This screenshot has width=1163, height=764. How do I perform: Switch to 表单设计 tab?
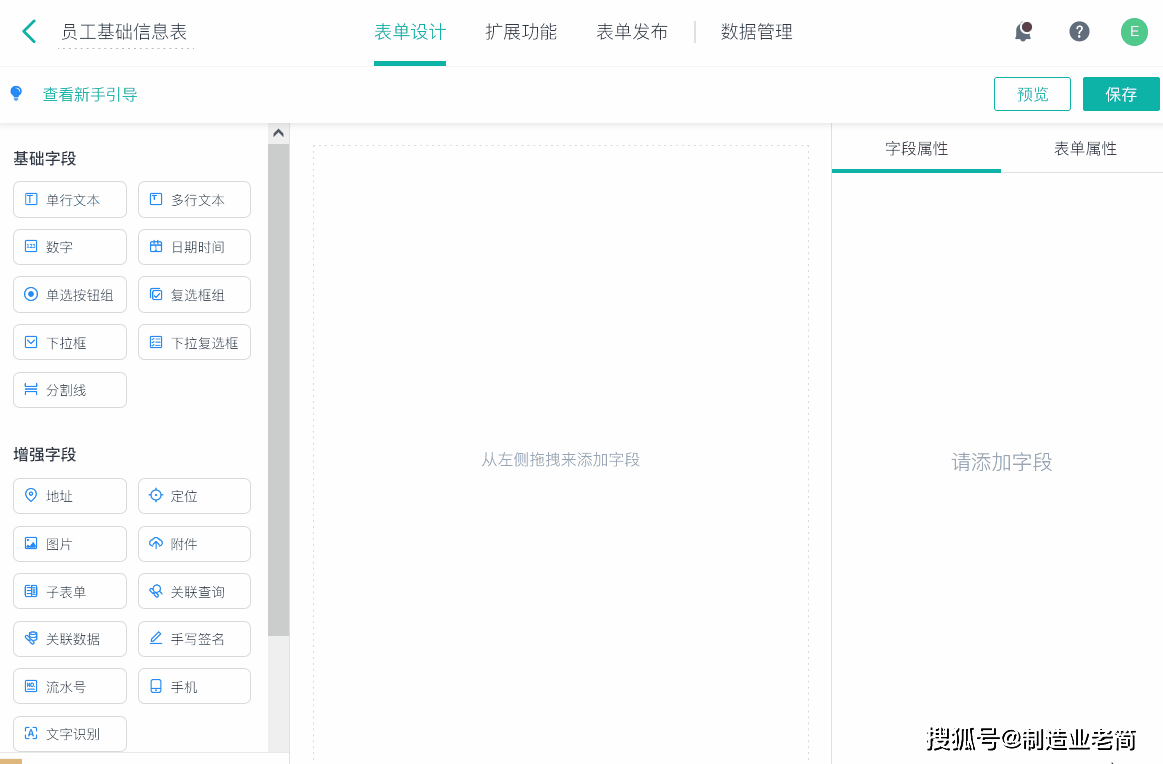pos(409,32)
